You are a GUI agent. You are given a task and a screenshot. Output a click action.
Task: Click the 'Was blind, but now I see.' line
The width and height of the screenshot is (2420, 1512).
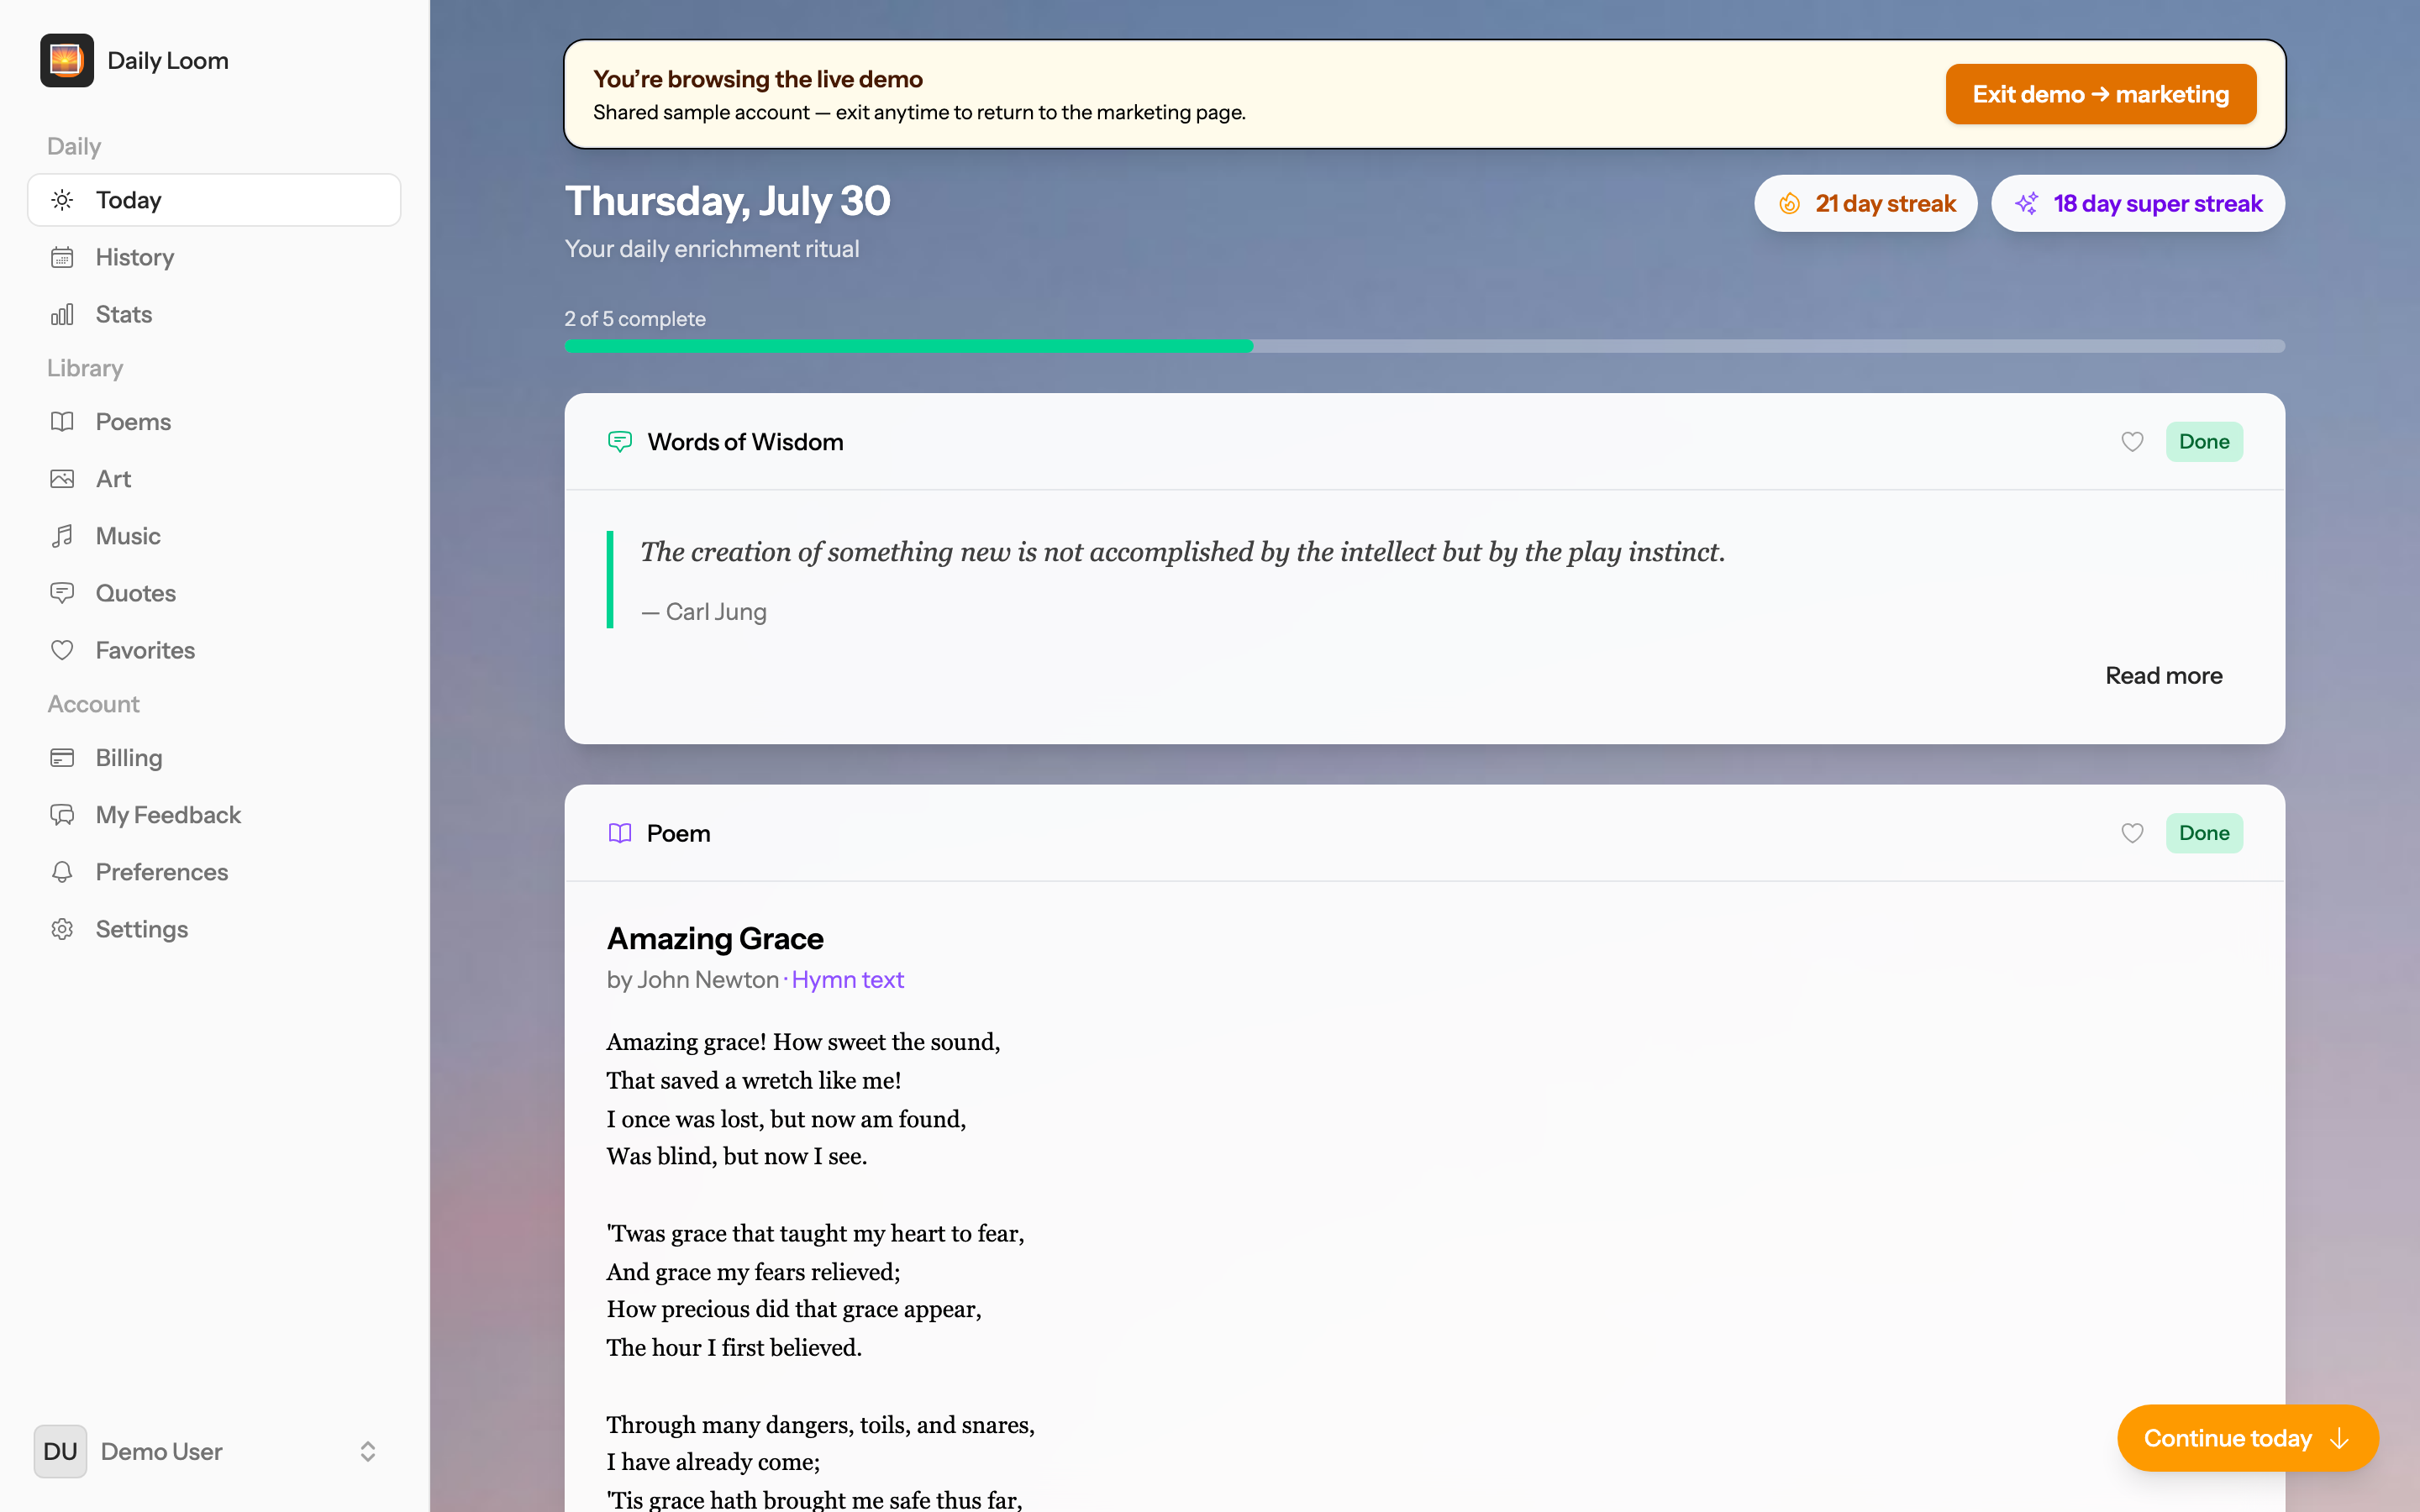(737, 1156)
